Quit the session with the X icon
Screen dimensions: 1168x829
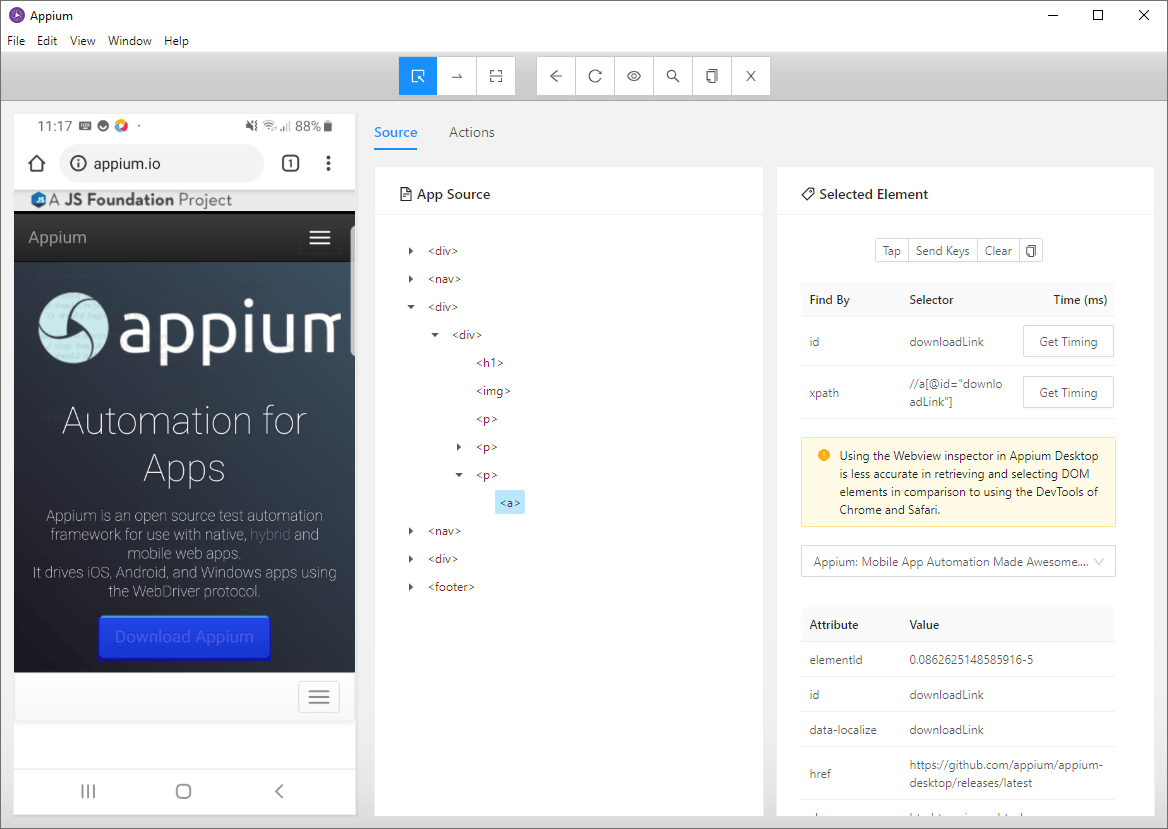(x=750, y=76)
